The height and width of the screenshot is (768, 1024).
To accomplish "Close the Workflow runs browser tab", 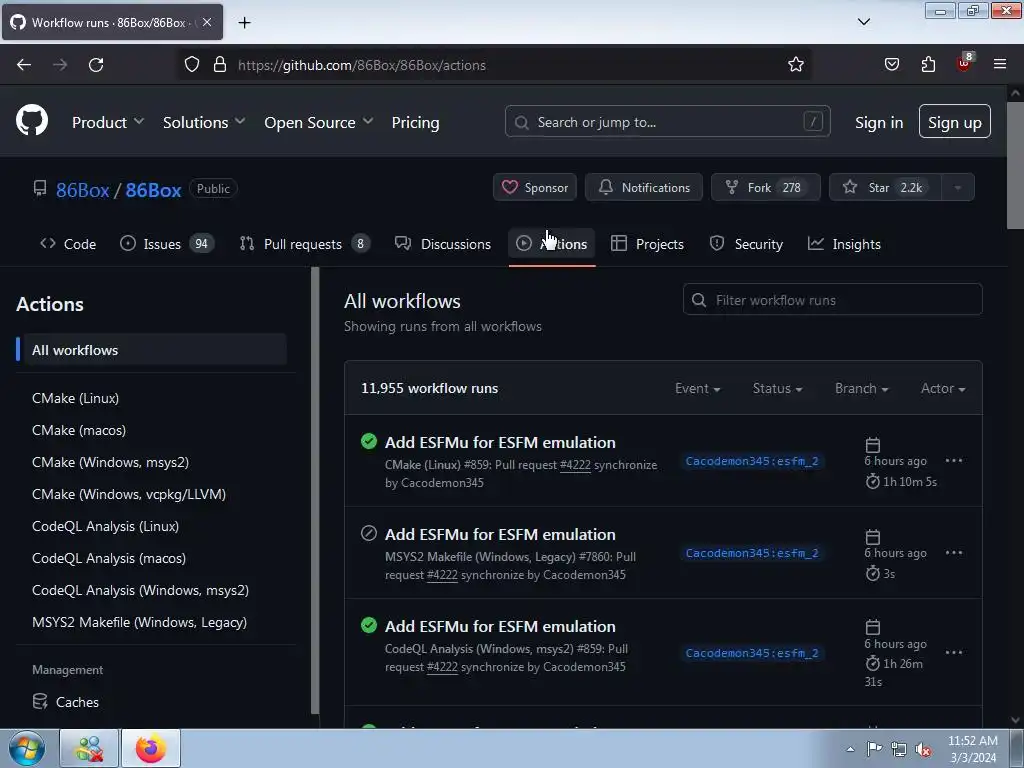I will (207, 22).
